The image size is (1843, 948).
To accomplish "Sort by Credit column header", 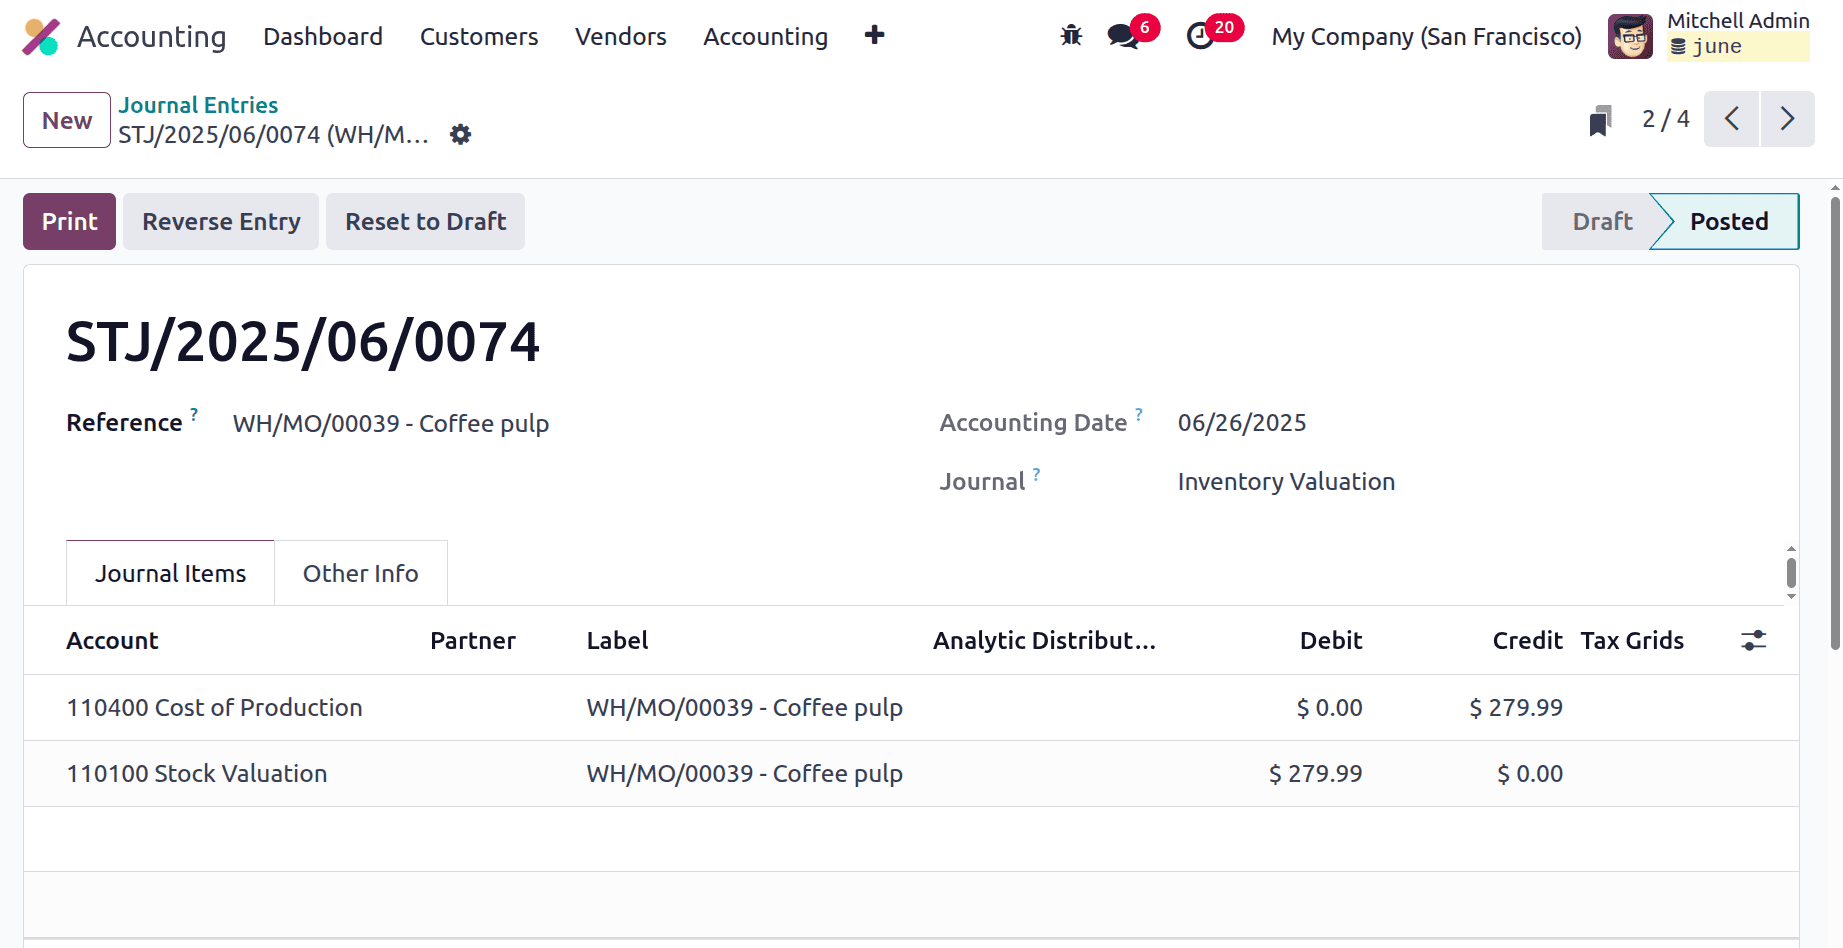I will click(x=1527, y=641).
